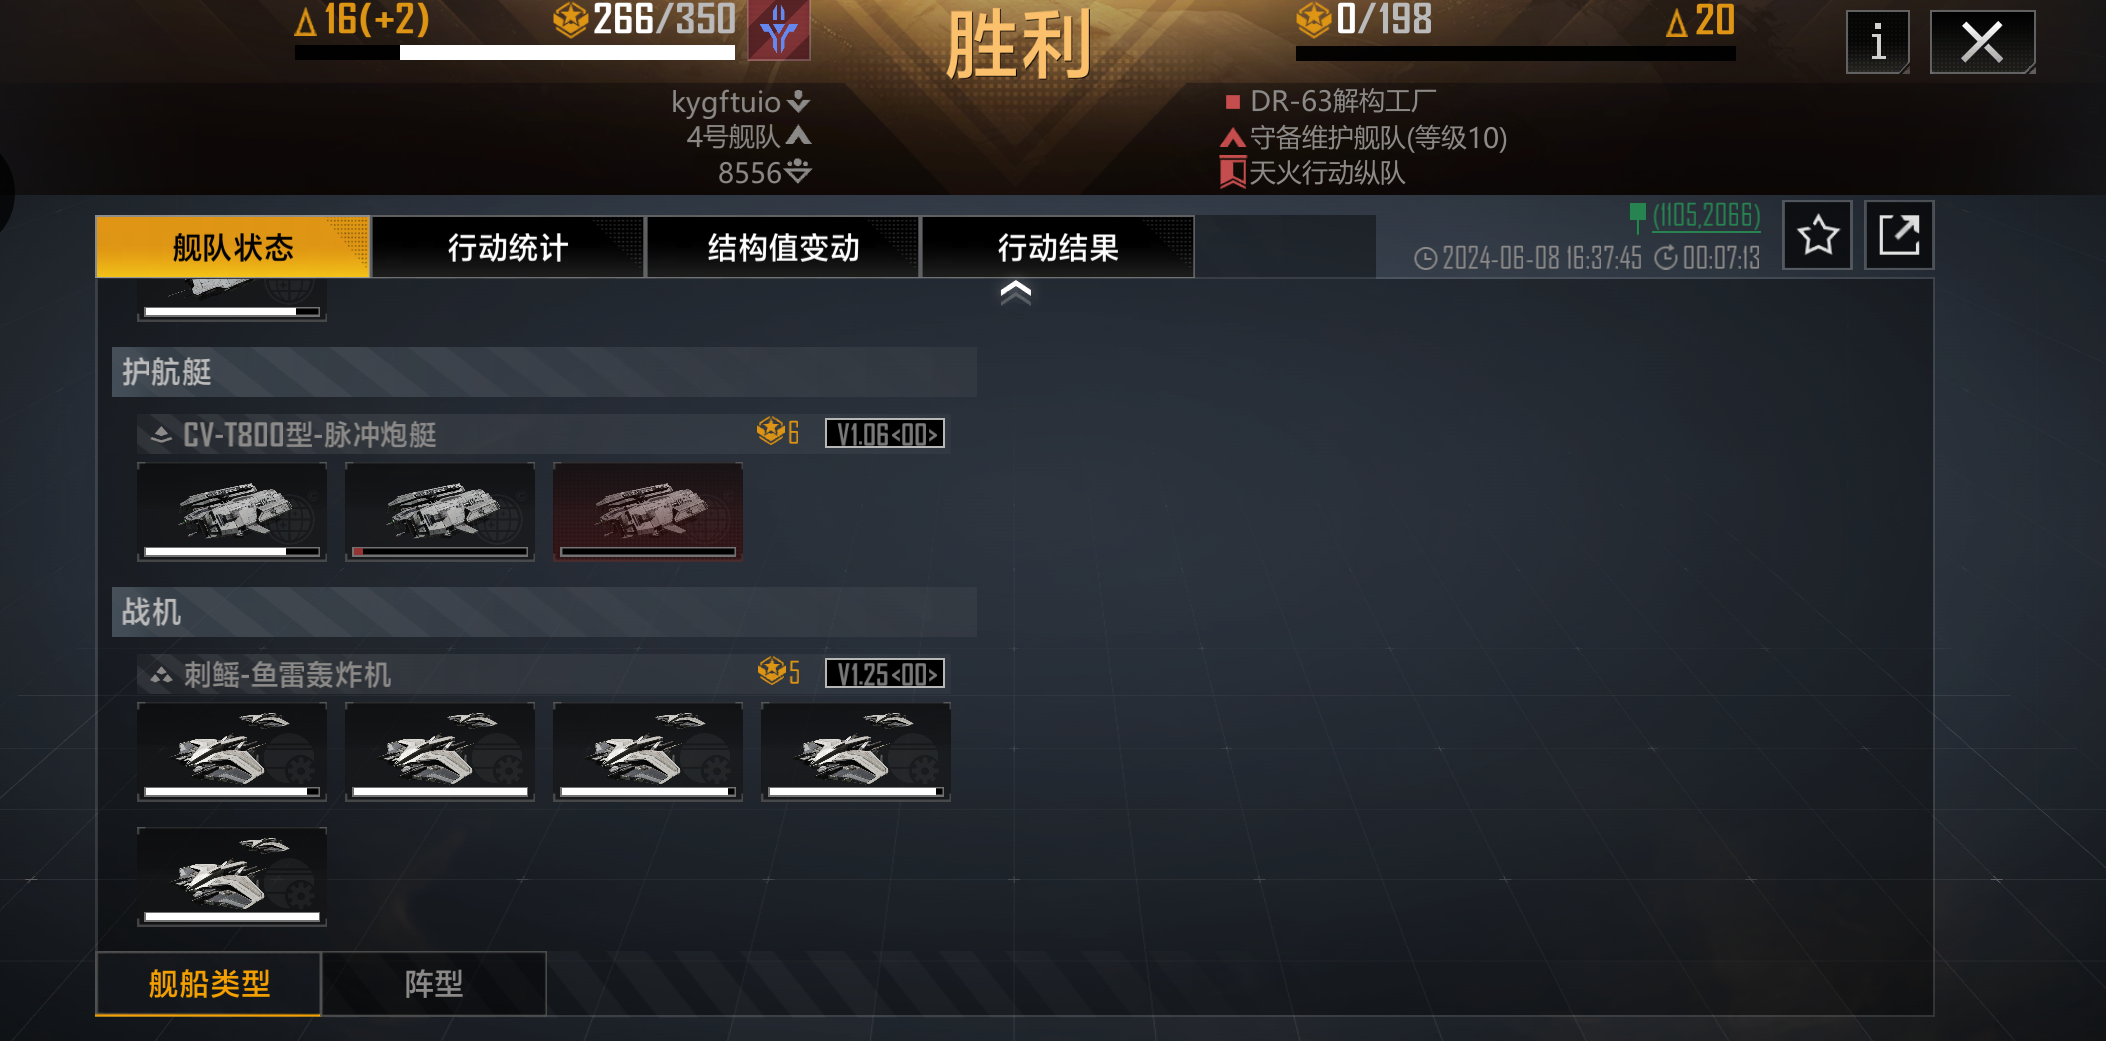2106x1041 pixels.
Task: Click the red bookmark icon by 天火行动纵队
Action: point(1232,173)
